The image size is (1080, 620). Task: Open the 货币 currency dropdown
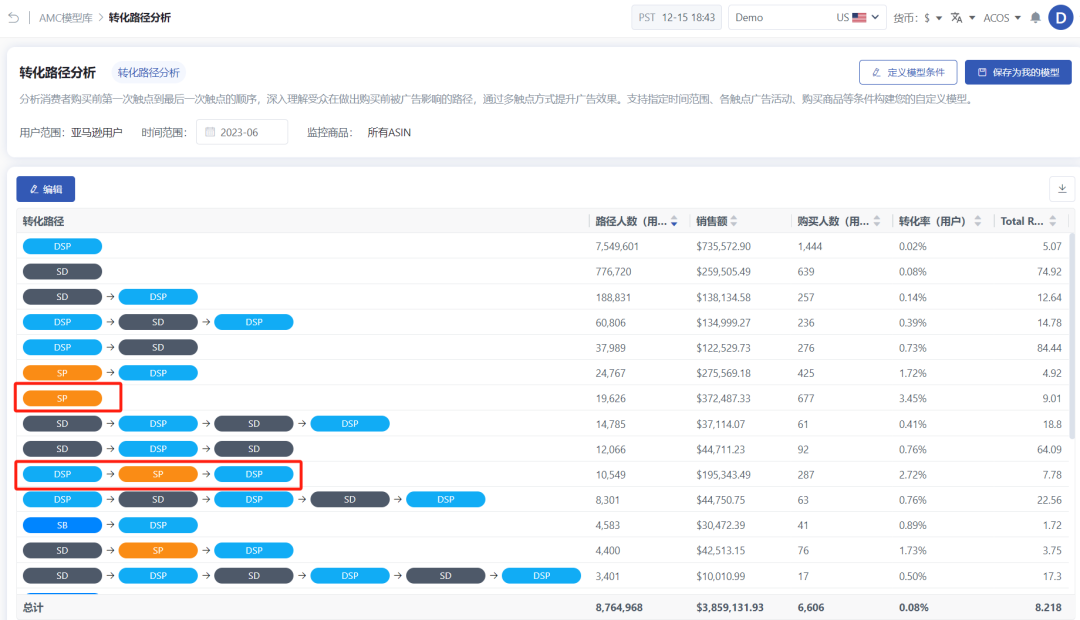pos(917,17)
